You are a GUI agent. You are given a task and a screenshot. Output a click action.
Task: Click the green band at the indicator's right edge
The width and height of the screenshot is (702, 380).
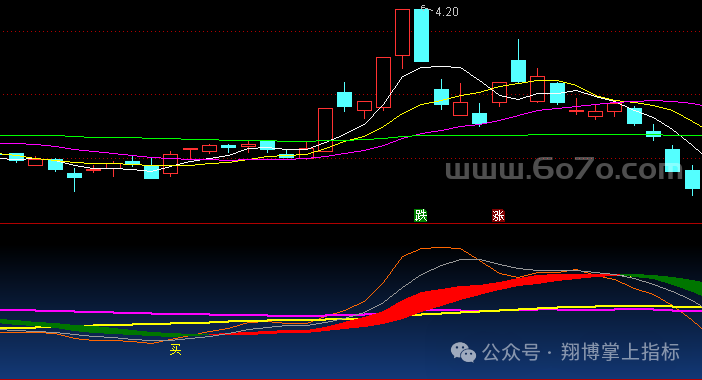pos(672,283)
